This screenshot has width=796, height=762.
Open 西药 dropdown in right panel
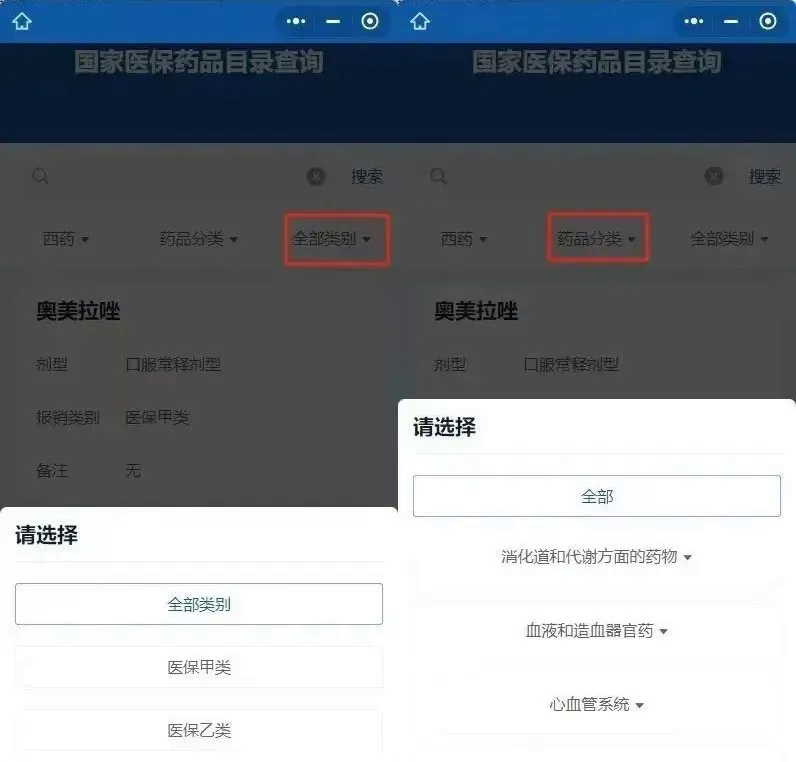(463, 239)
